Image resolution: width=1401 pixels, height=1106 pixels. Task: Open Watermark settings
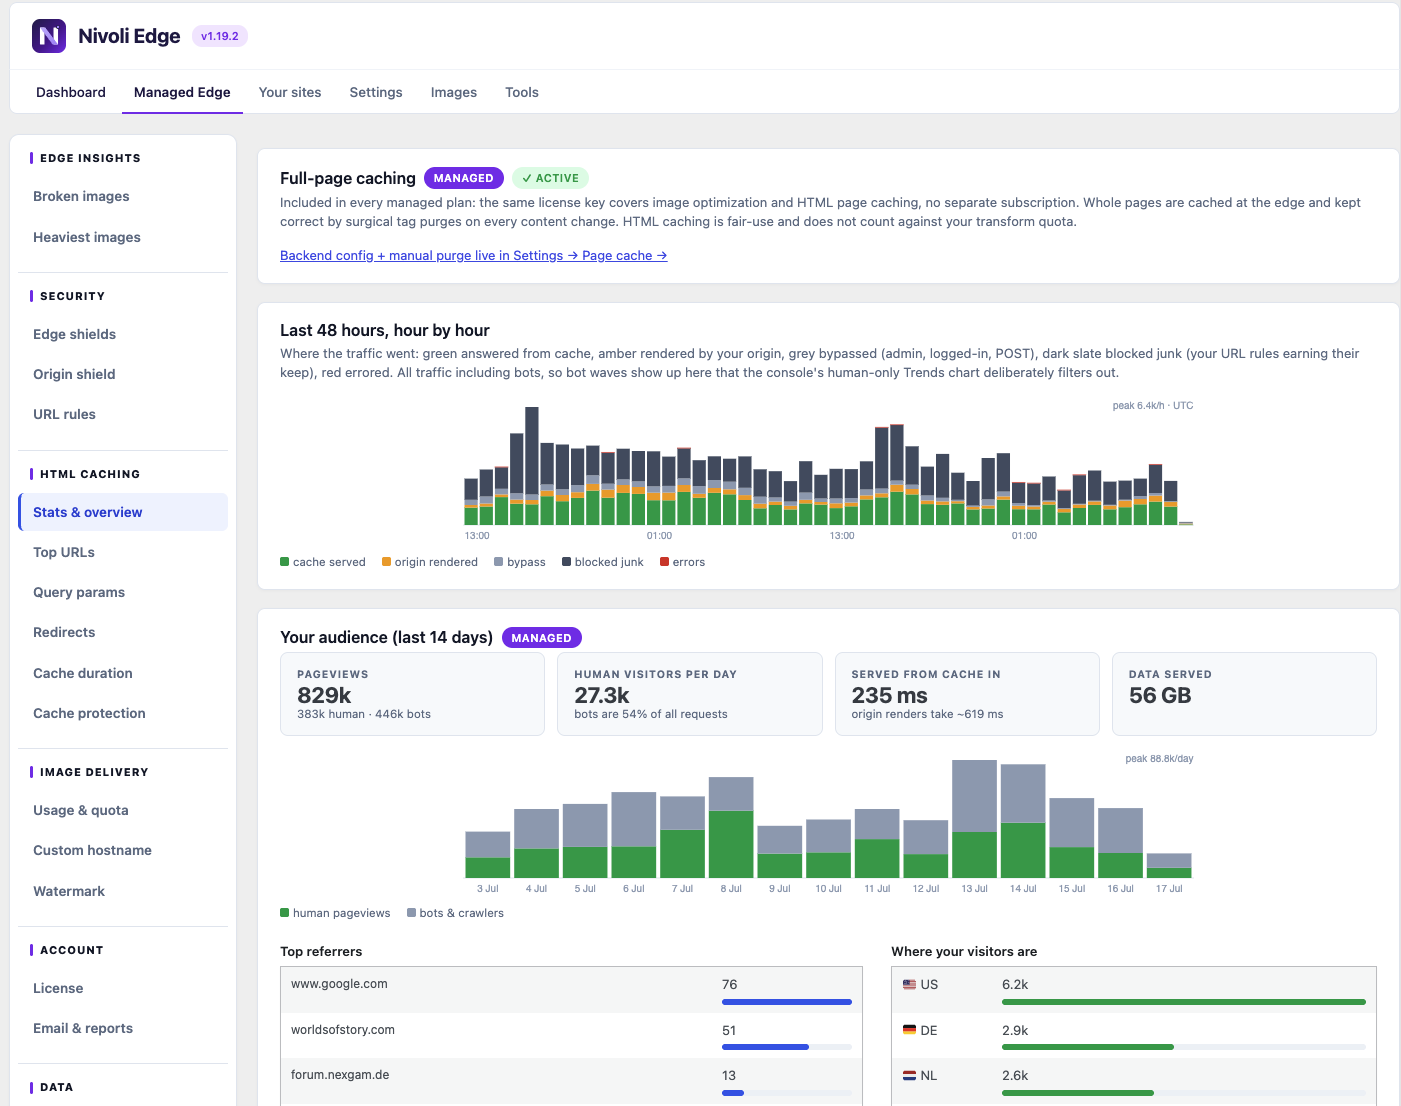tap(123, 891)
